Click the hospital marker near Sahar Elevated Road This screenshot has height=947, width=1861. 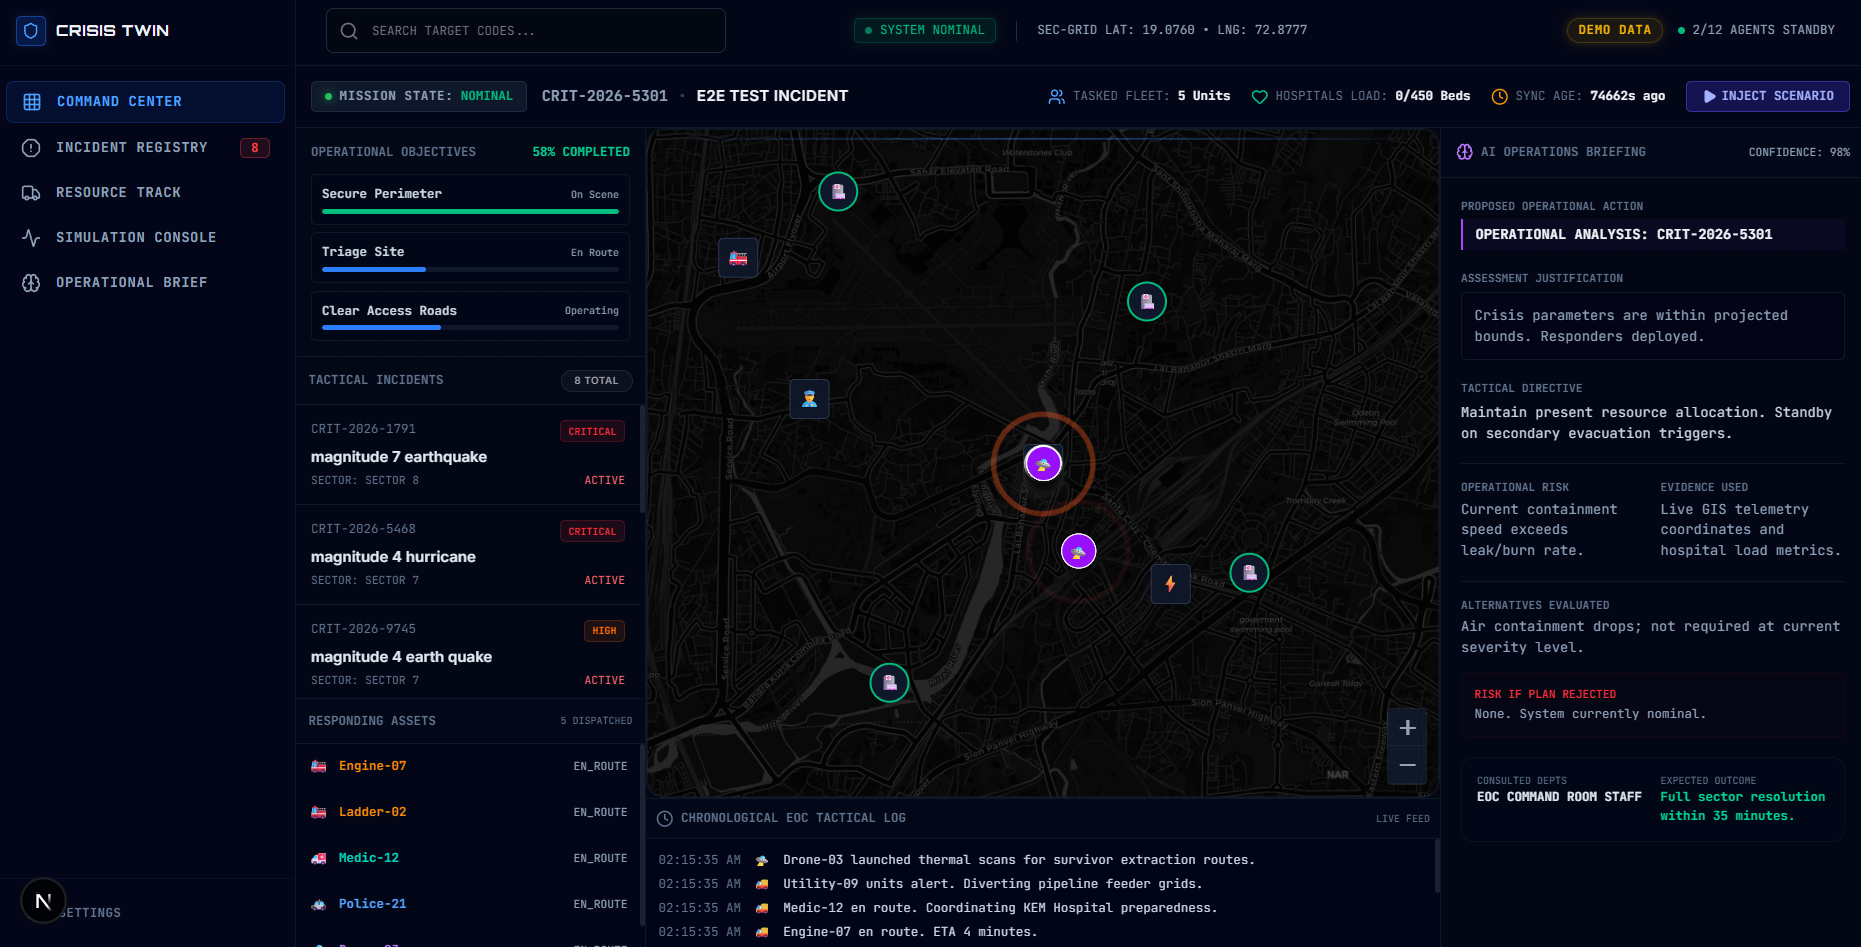(x=838, y=192)
